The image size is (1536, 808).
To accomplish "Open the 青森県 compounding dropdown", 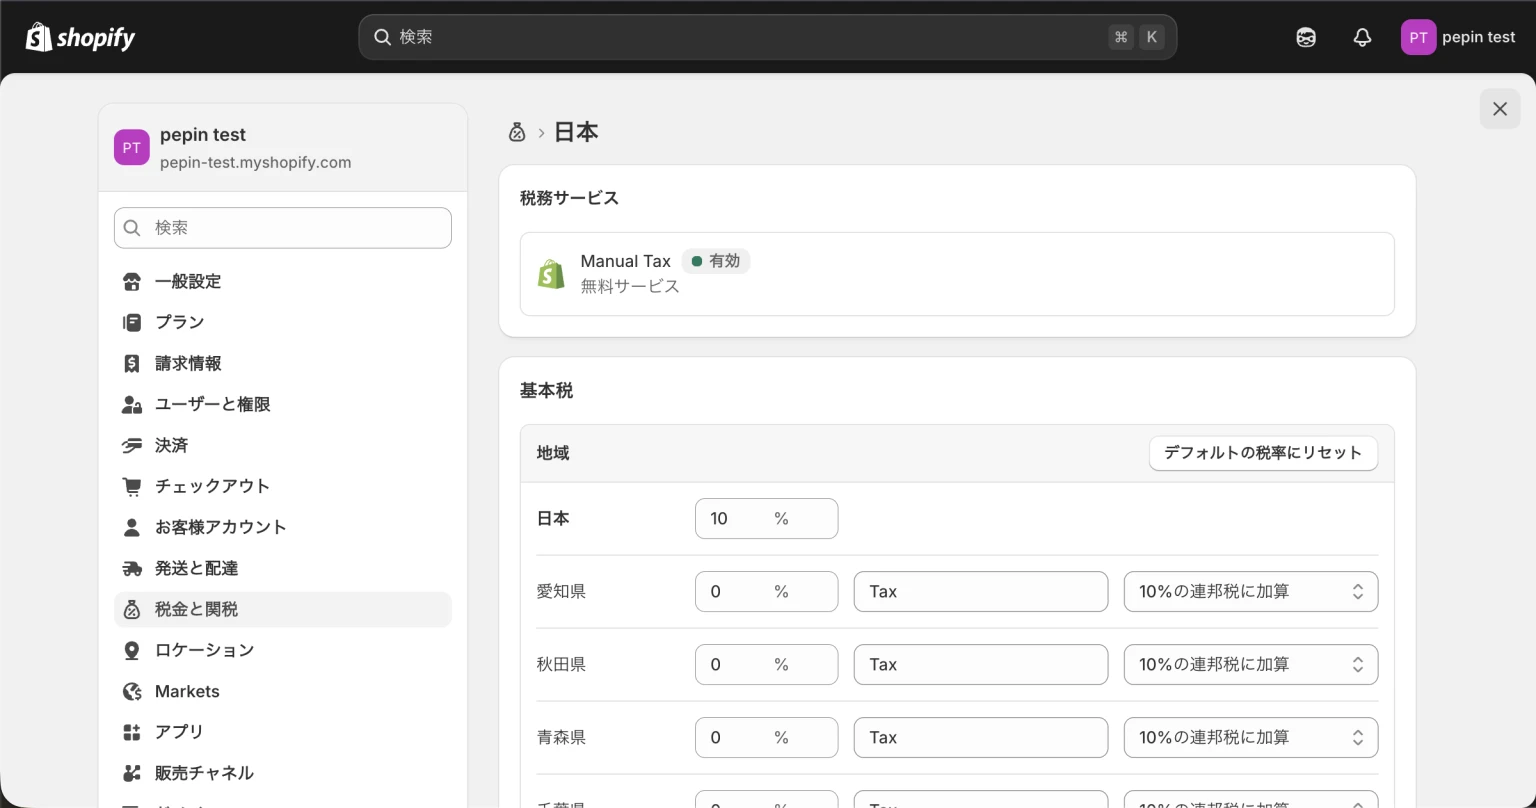I will point(1250,737).
